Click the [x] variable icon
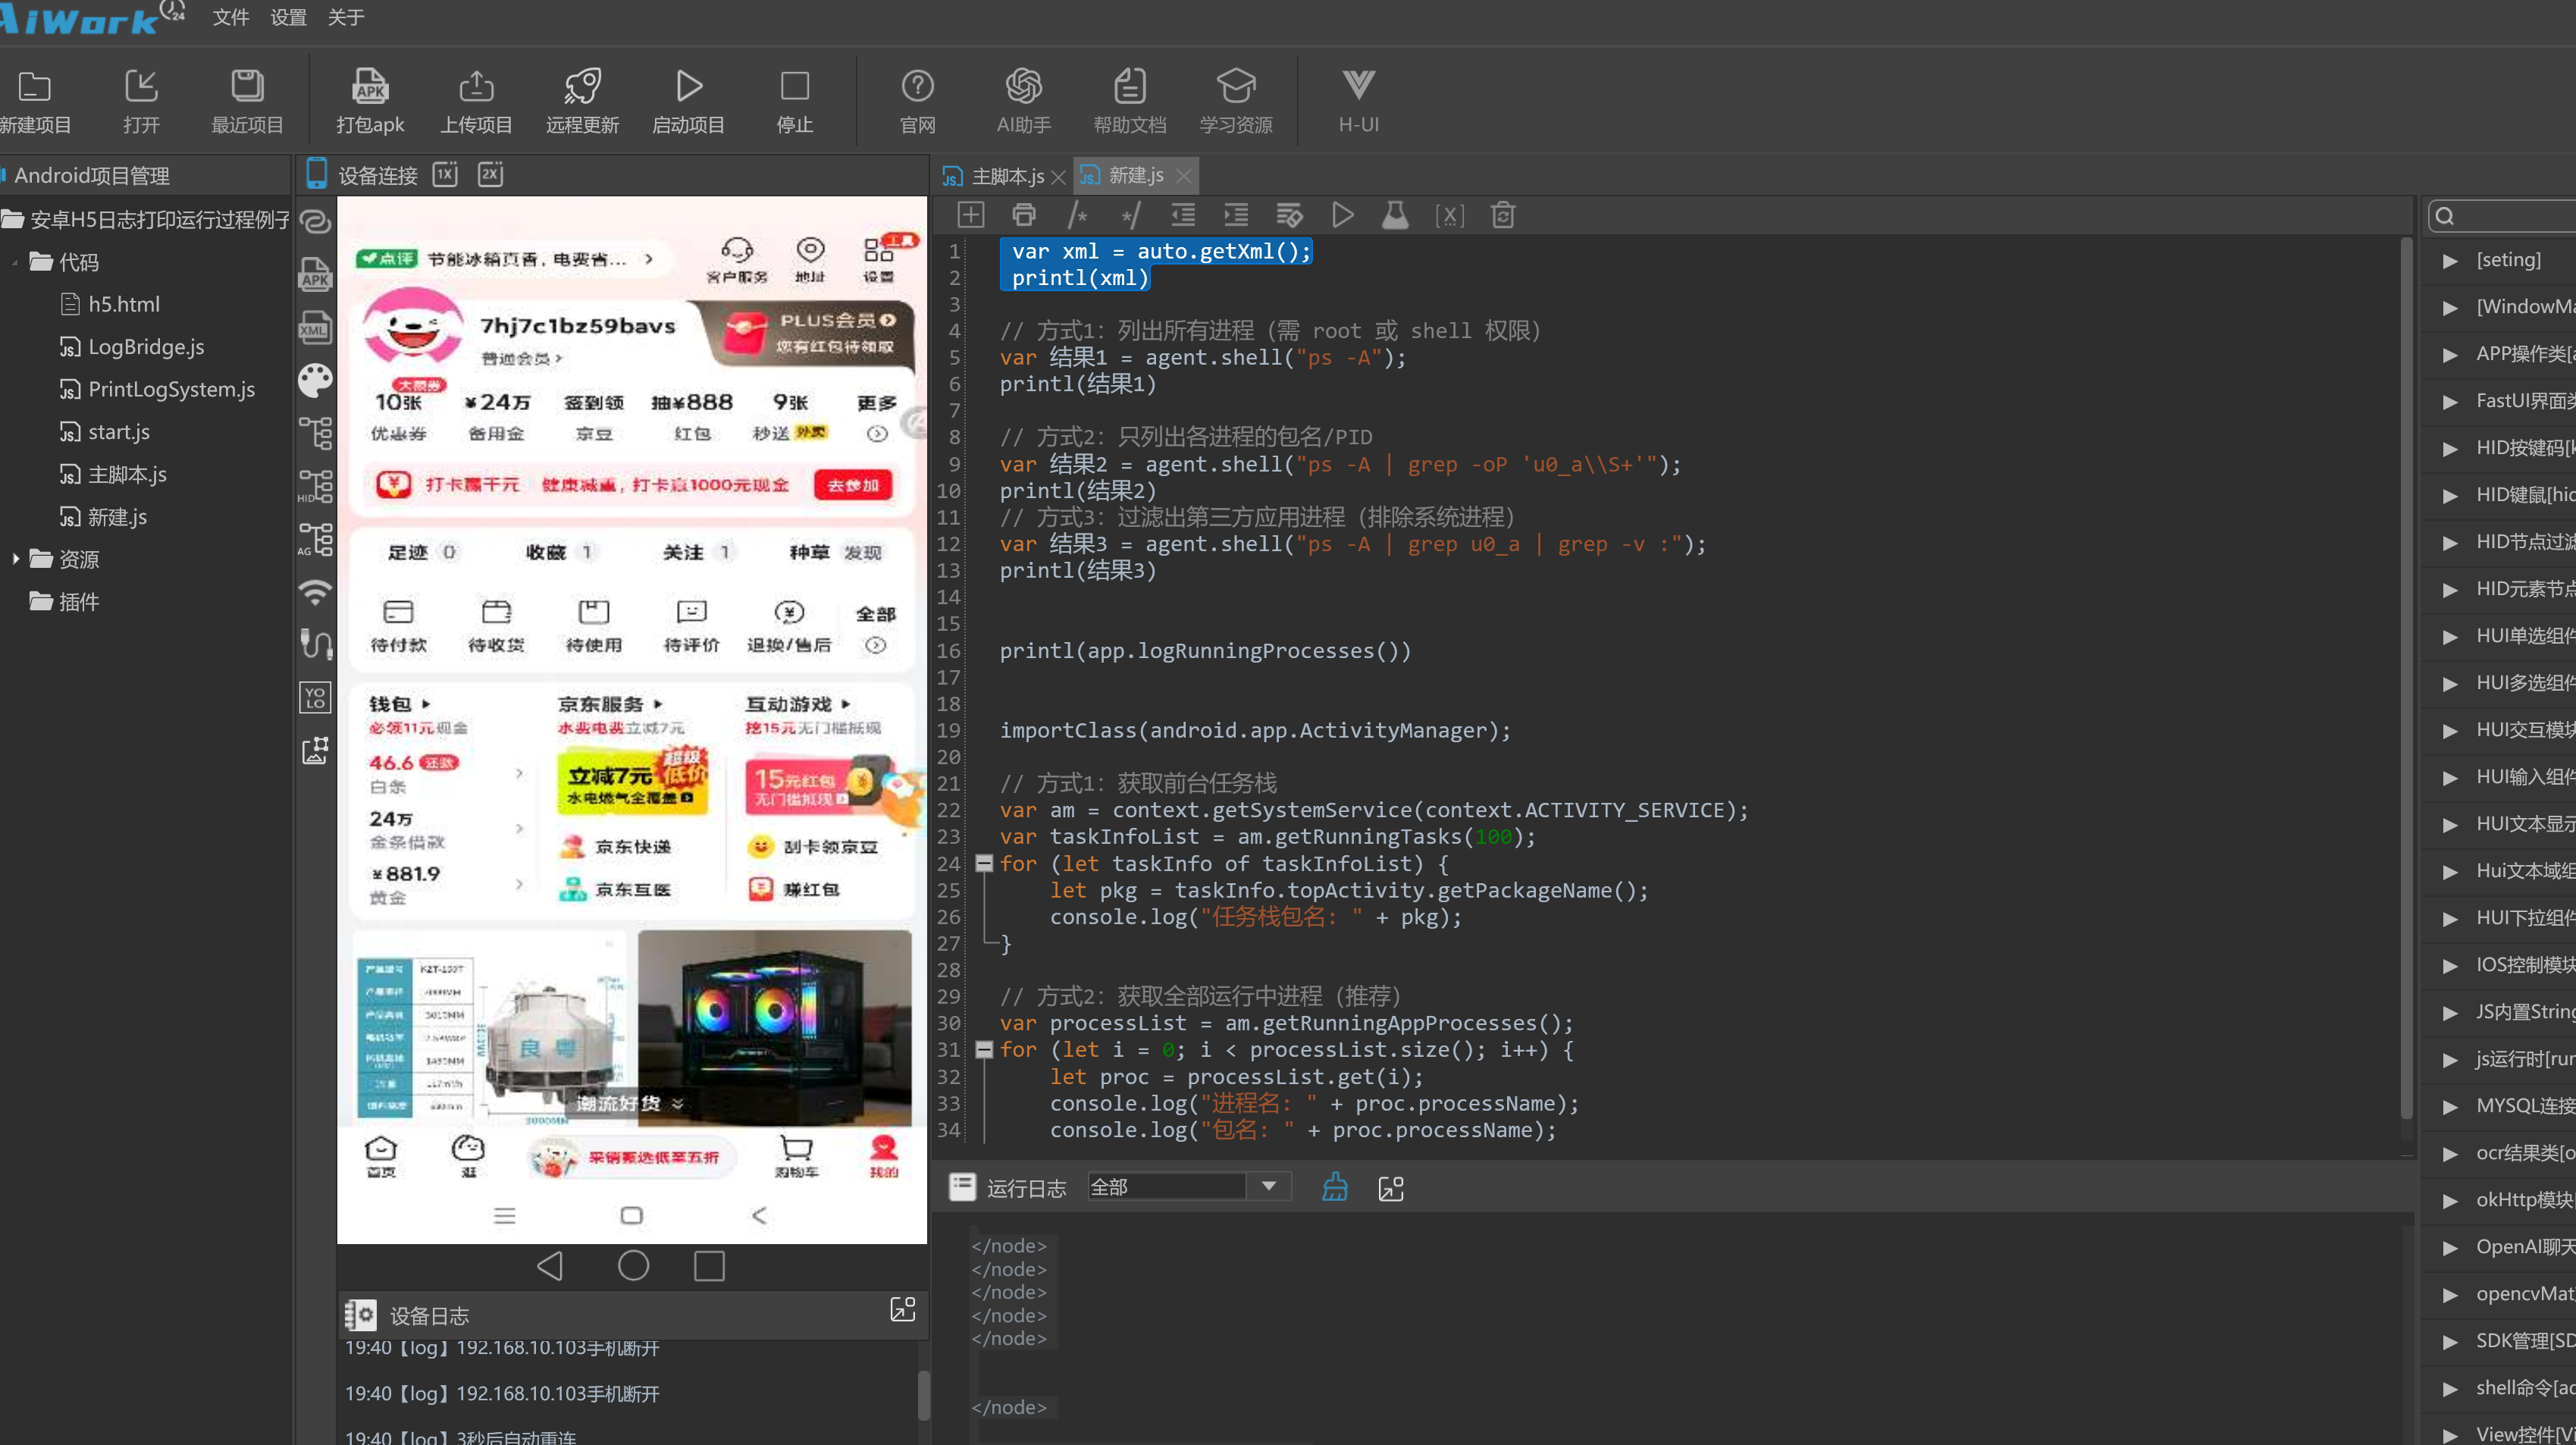2576x1445 pixels. (1449, 215)
